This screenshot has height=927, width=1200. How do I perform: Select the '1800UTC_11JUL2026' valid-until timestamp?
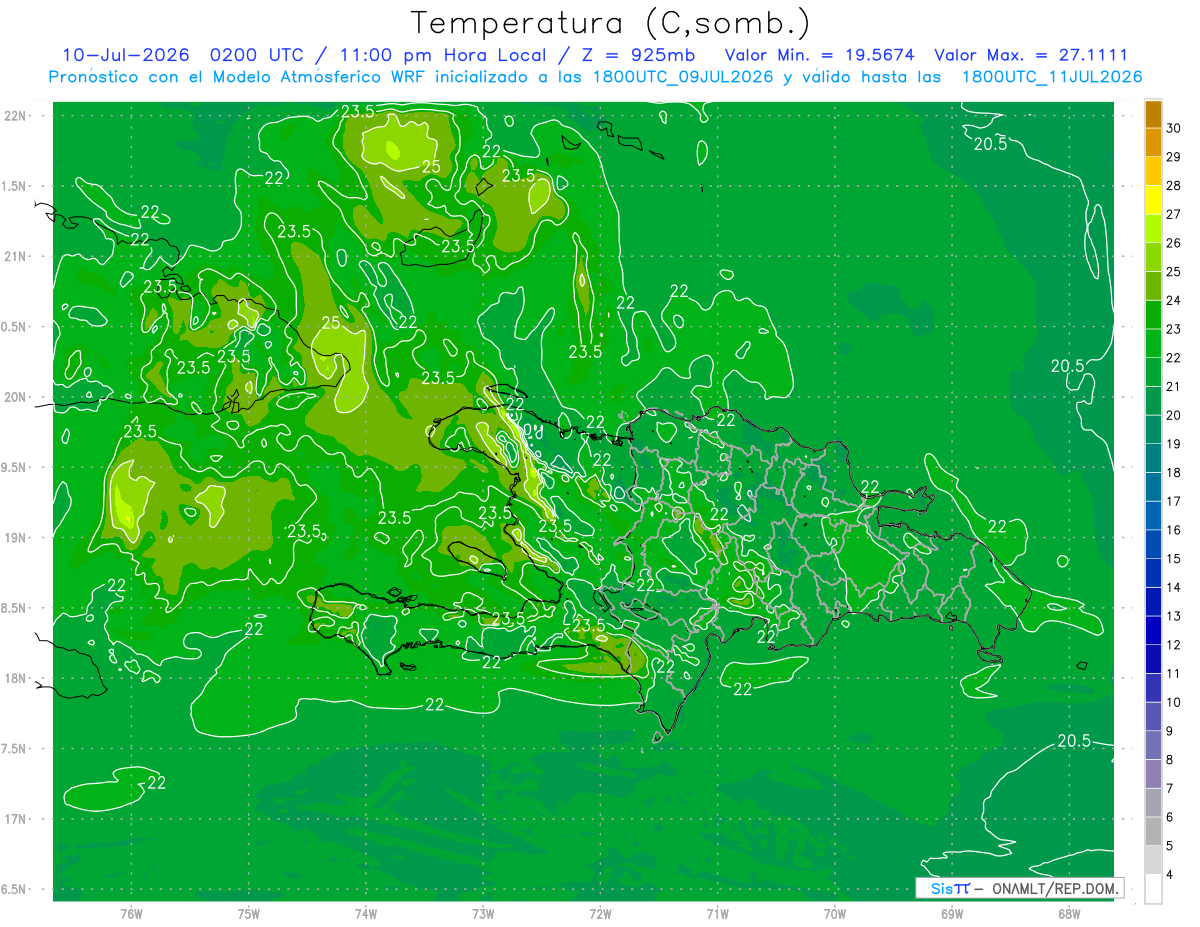1052,77
